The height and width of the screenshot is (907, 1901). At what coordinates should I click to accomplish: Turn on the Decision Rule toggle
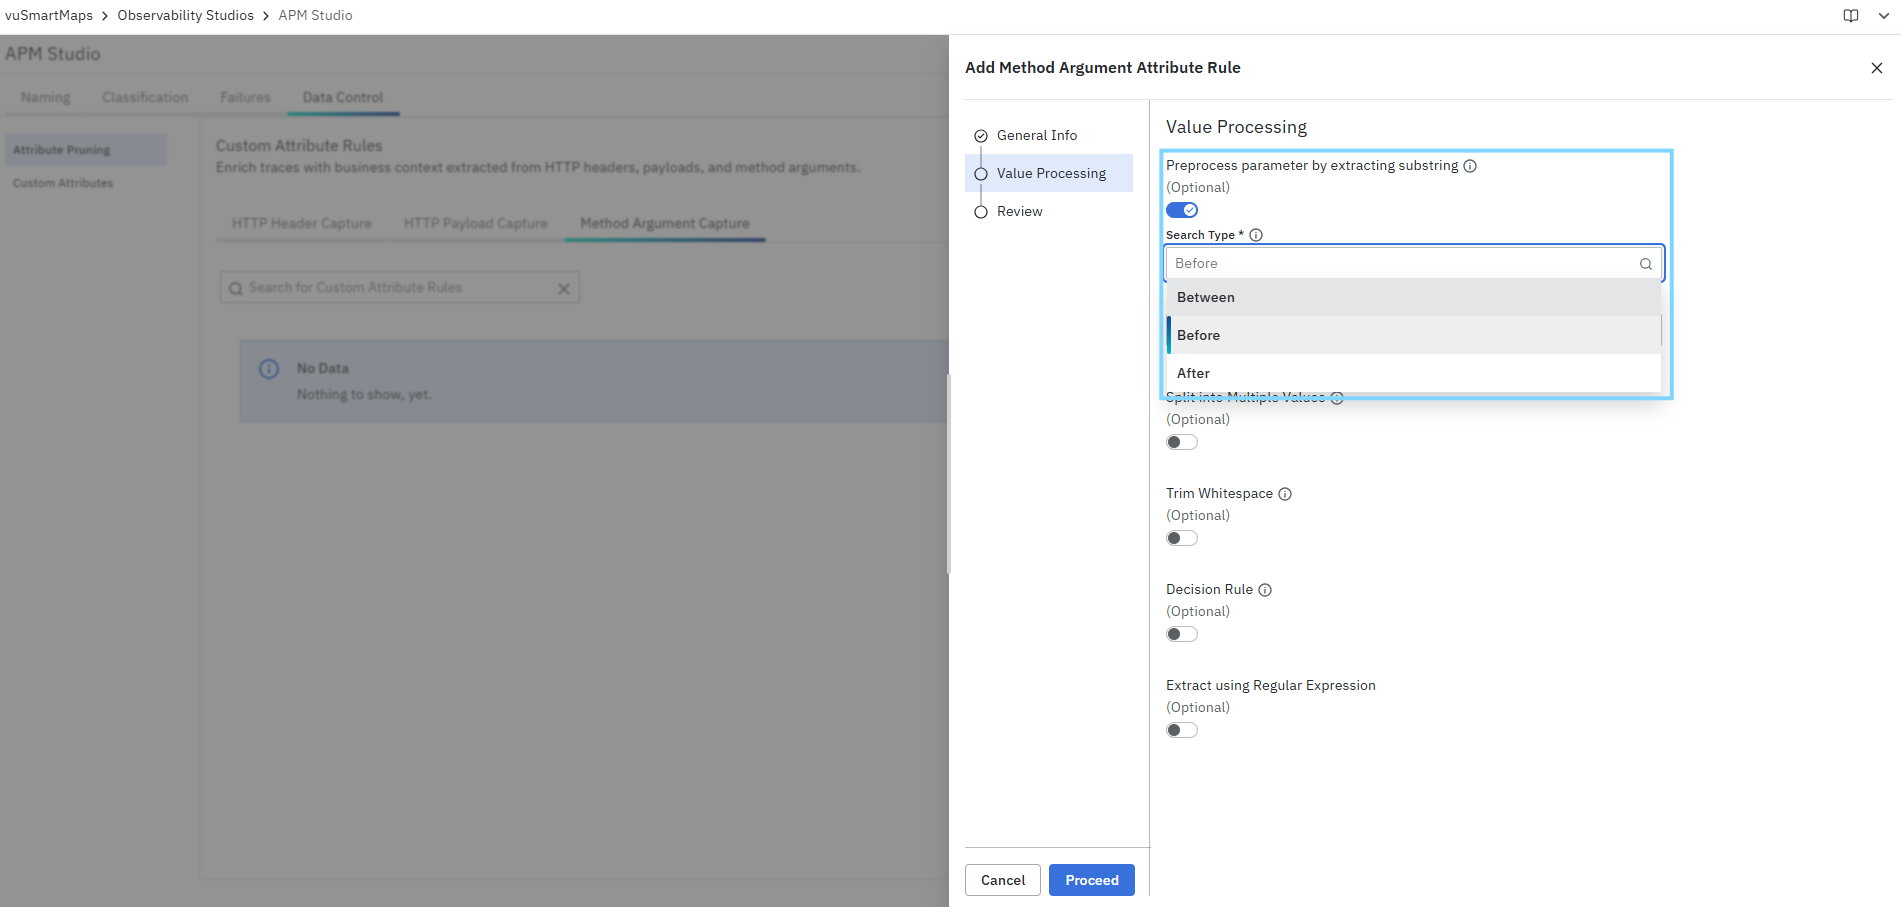(x=1182, y=634)
